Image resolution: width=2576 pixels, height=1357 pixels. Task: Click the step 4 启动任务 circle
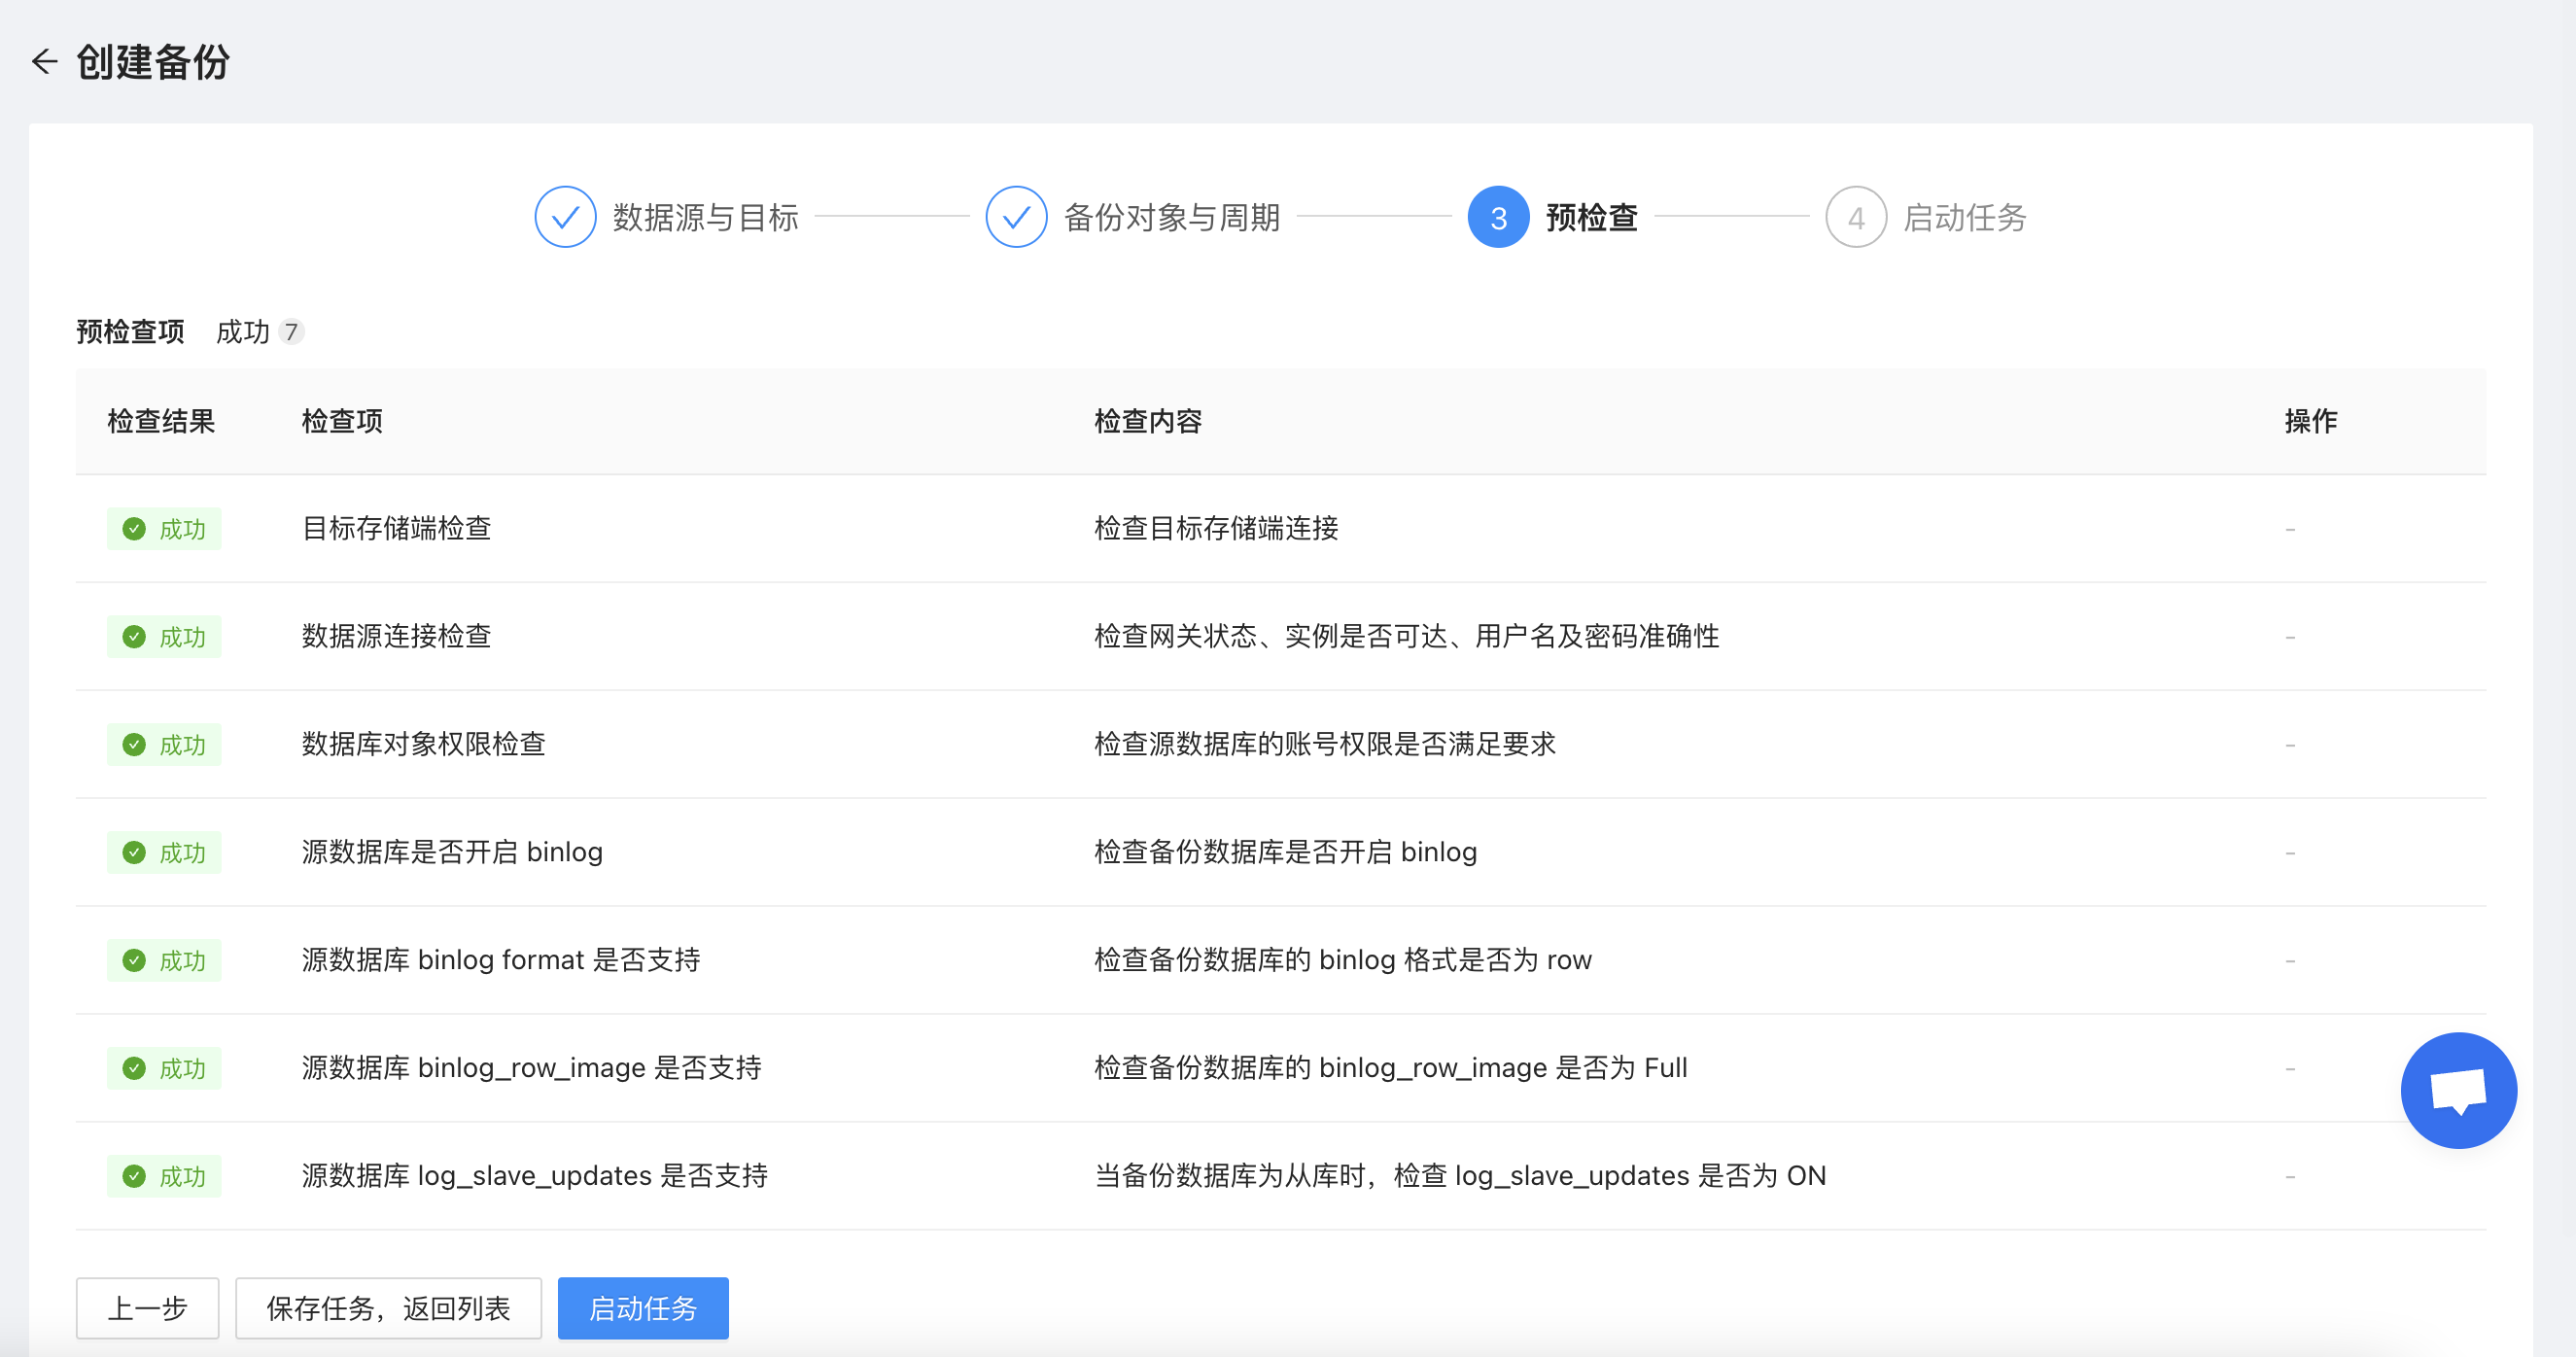pyautogui.click(x=1855, y=217)
